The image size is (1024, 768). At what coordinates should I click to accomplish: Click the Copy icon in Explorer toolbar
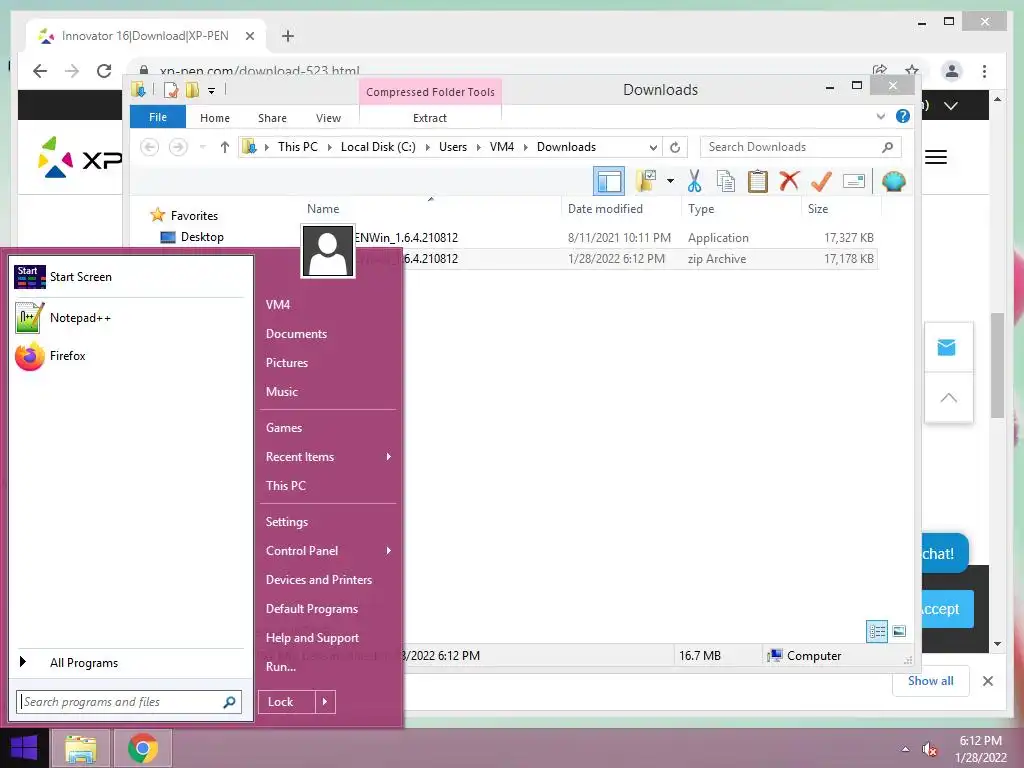click(726, 181)
